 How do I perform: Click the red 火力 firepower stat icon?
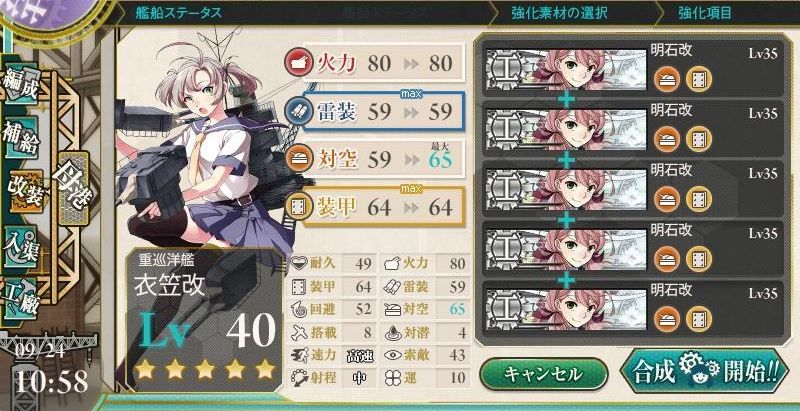pos(296,63)
